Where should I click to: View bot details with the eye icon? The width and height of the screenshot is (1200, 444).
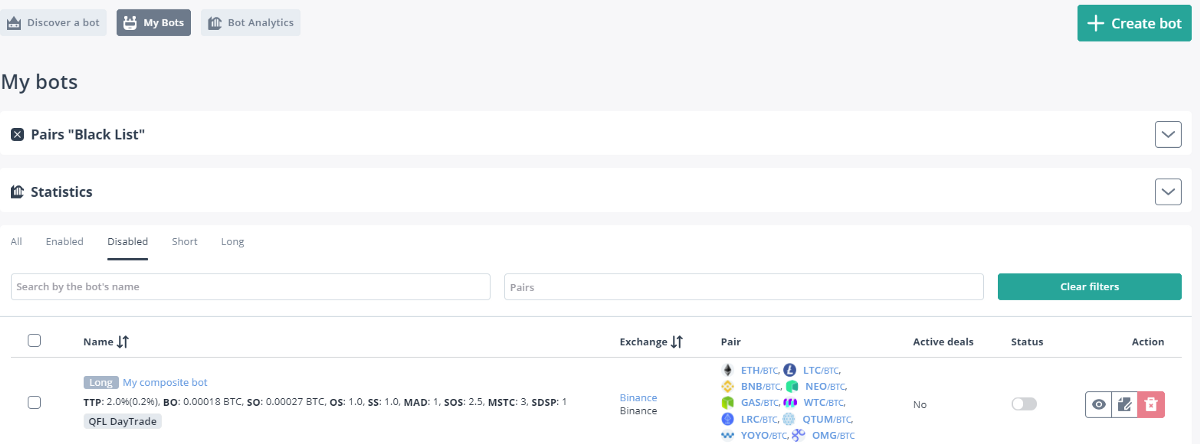pos(1099,404)
